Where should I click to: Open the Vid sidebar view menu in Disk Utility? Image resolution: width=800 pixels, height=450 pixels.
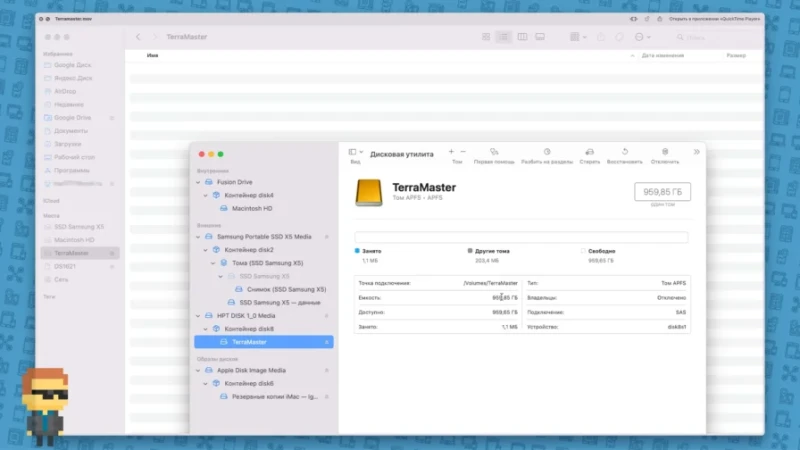[356, 152]
